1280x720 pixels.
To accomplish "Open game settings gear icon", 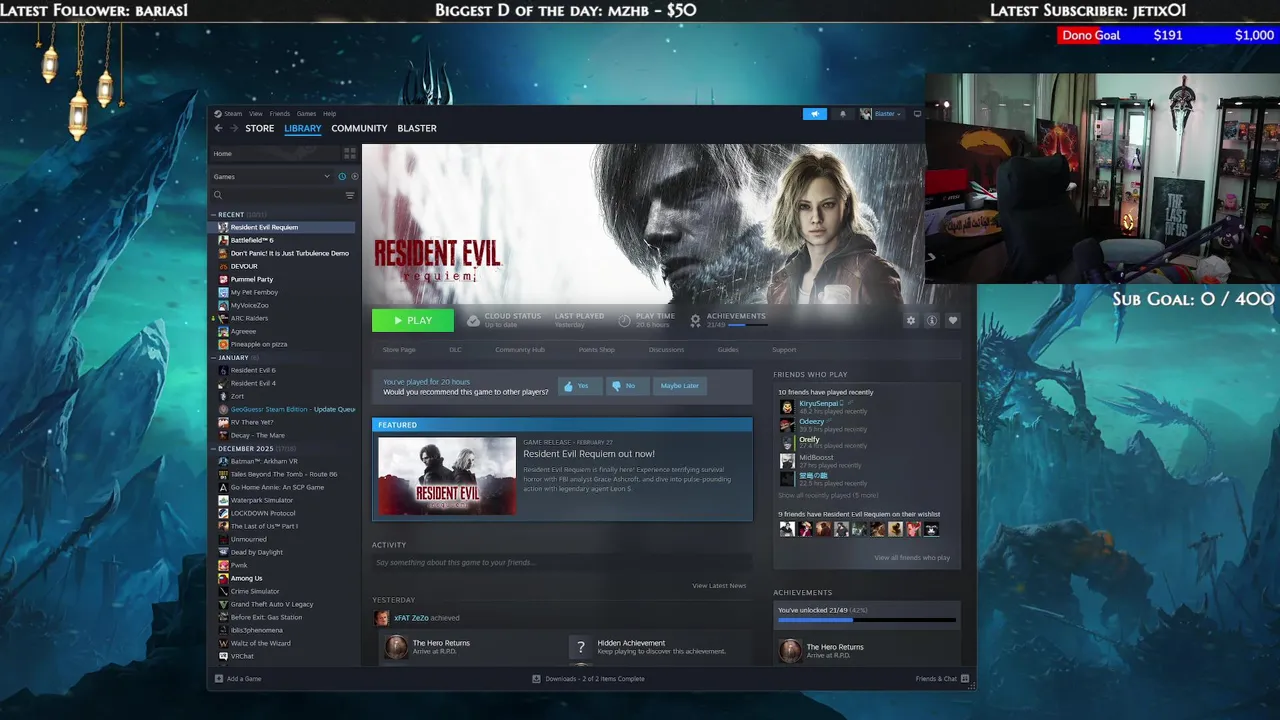I will click(x=911, y=320).
